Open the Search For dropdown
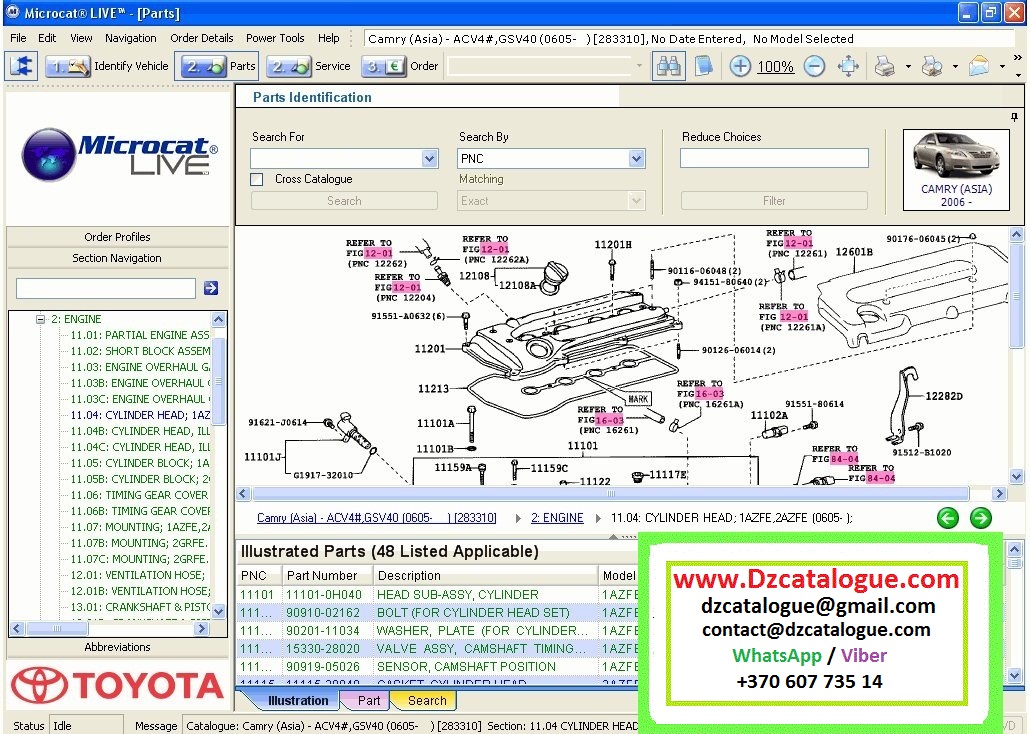 coord(430,158)
